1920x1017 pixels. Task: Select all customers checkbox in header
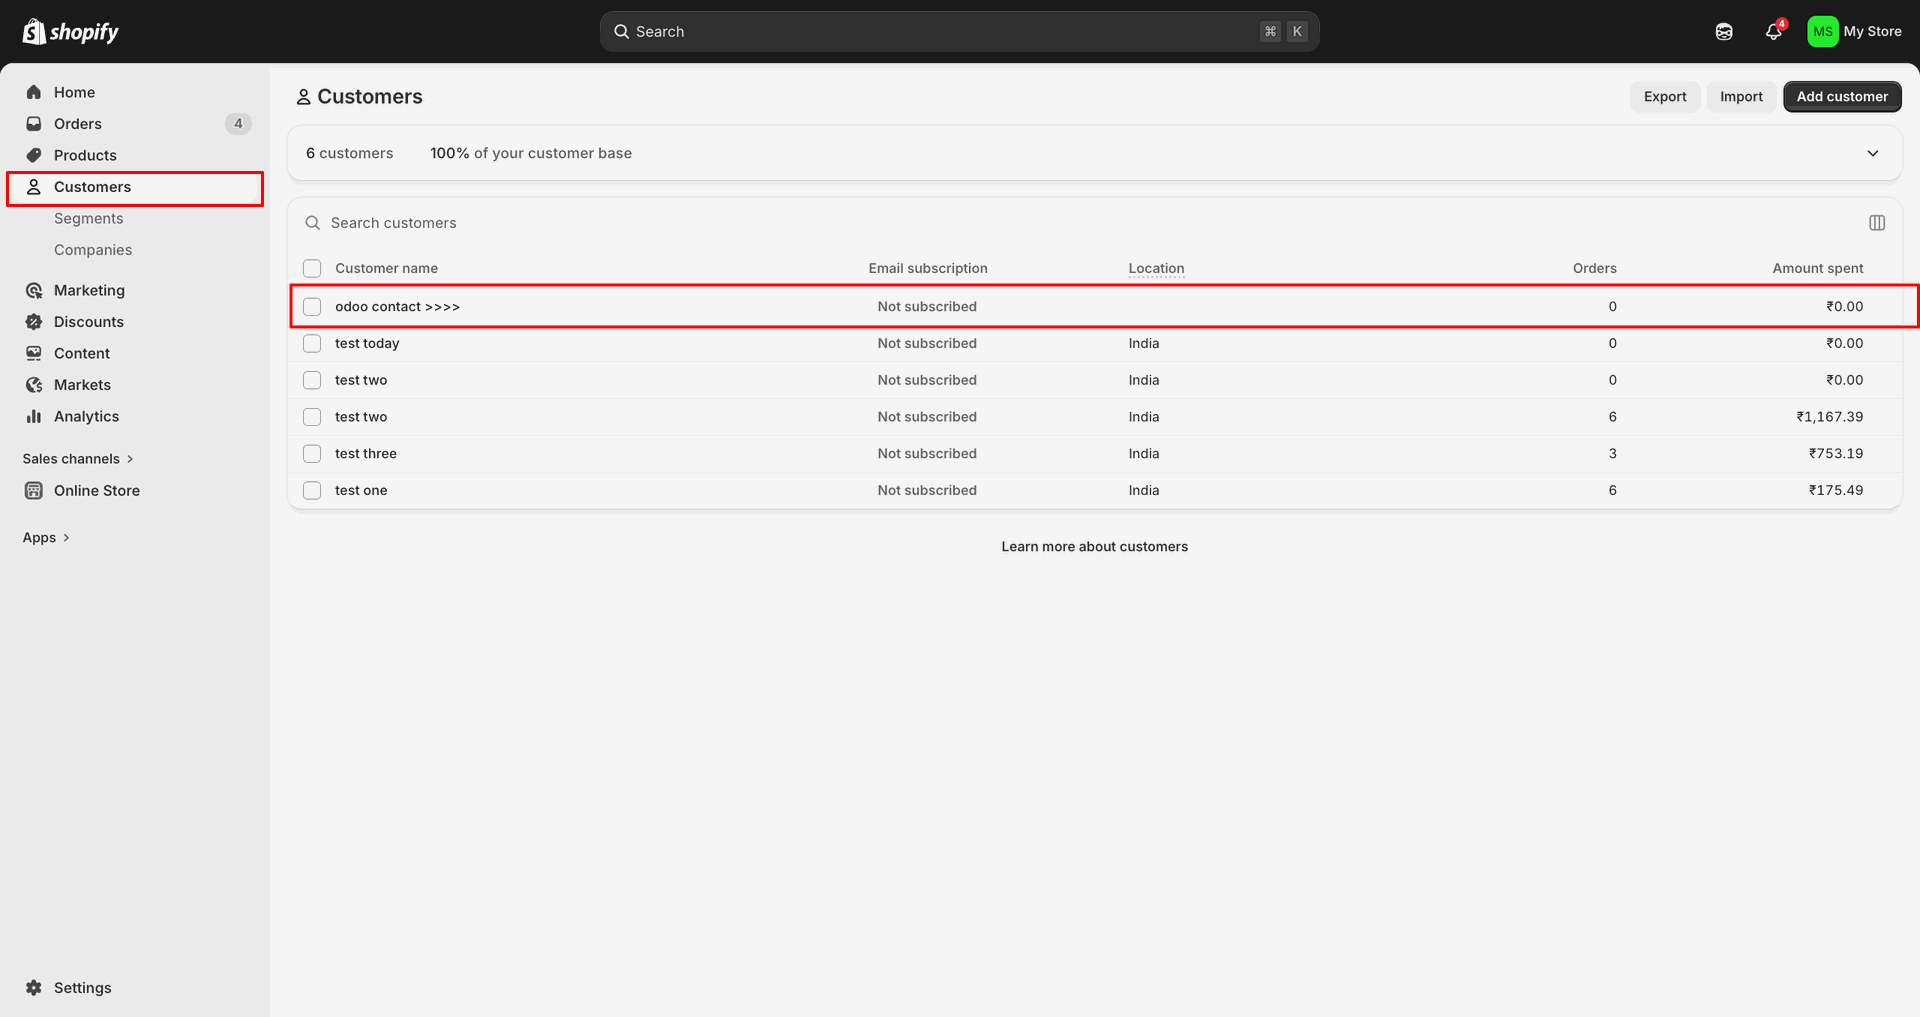click(312, 268)
